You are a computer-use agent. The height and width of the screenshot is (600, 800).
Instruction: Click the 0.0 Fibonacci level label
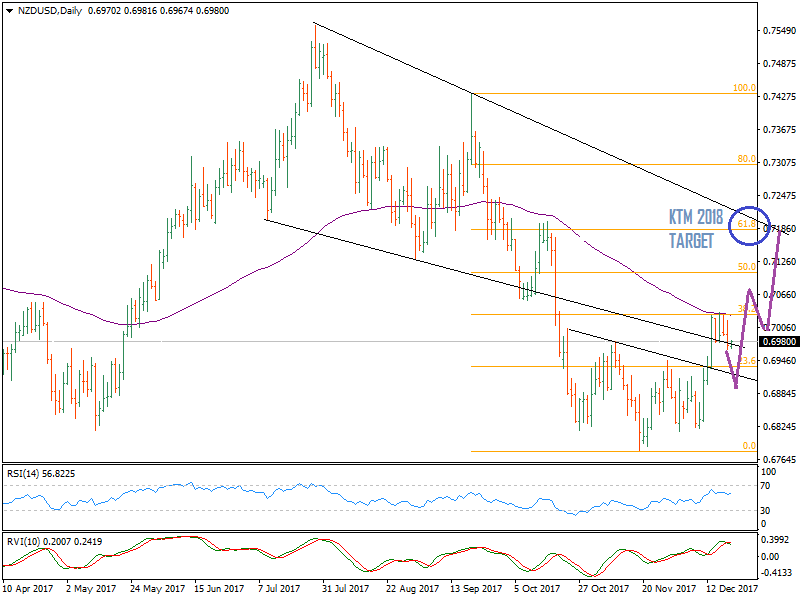(x=748, y=446)
